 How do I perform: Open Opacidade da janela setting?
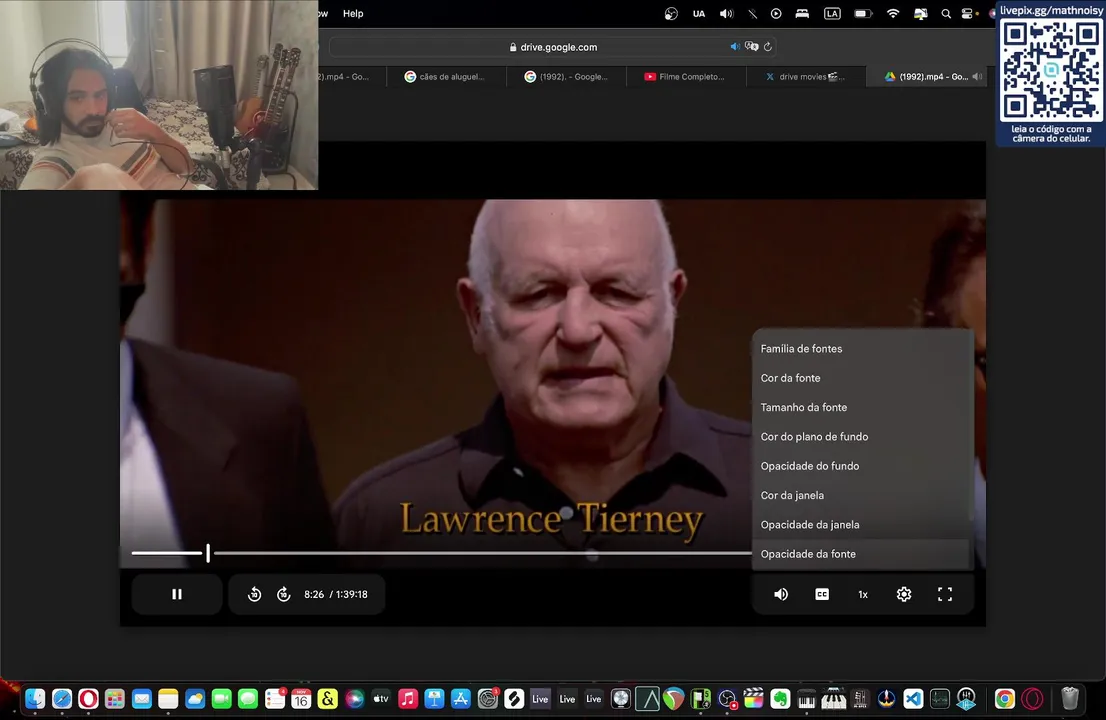pos(861,525)
